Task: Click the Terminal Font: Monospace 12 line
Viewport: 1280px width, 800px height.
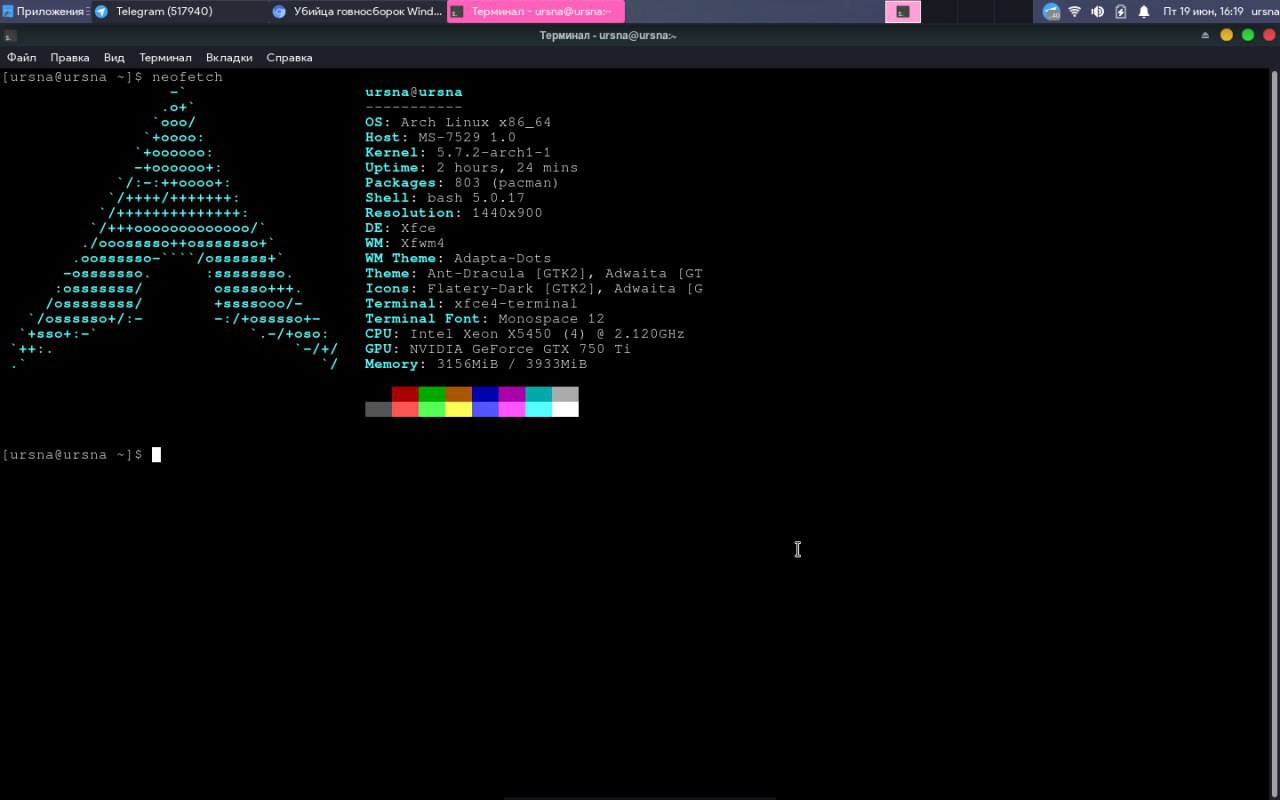Action: [485, 319]
